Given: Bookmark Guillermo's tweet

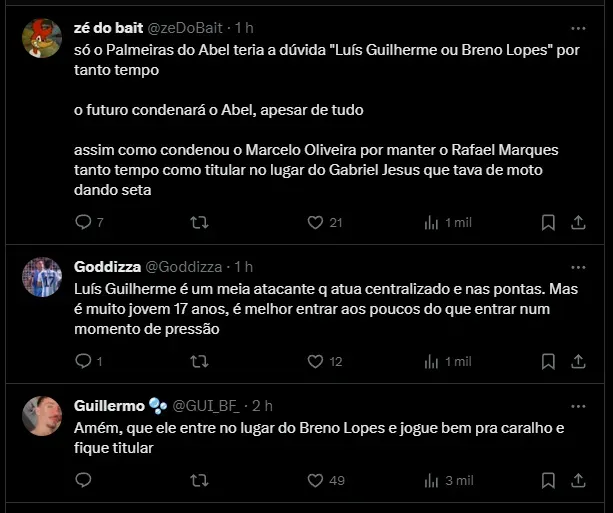Looking at the screenshot, I should pyautogui.click(x=548, y=480).
